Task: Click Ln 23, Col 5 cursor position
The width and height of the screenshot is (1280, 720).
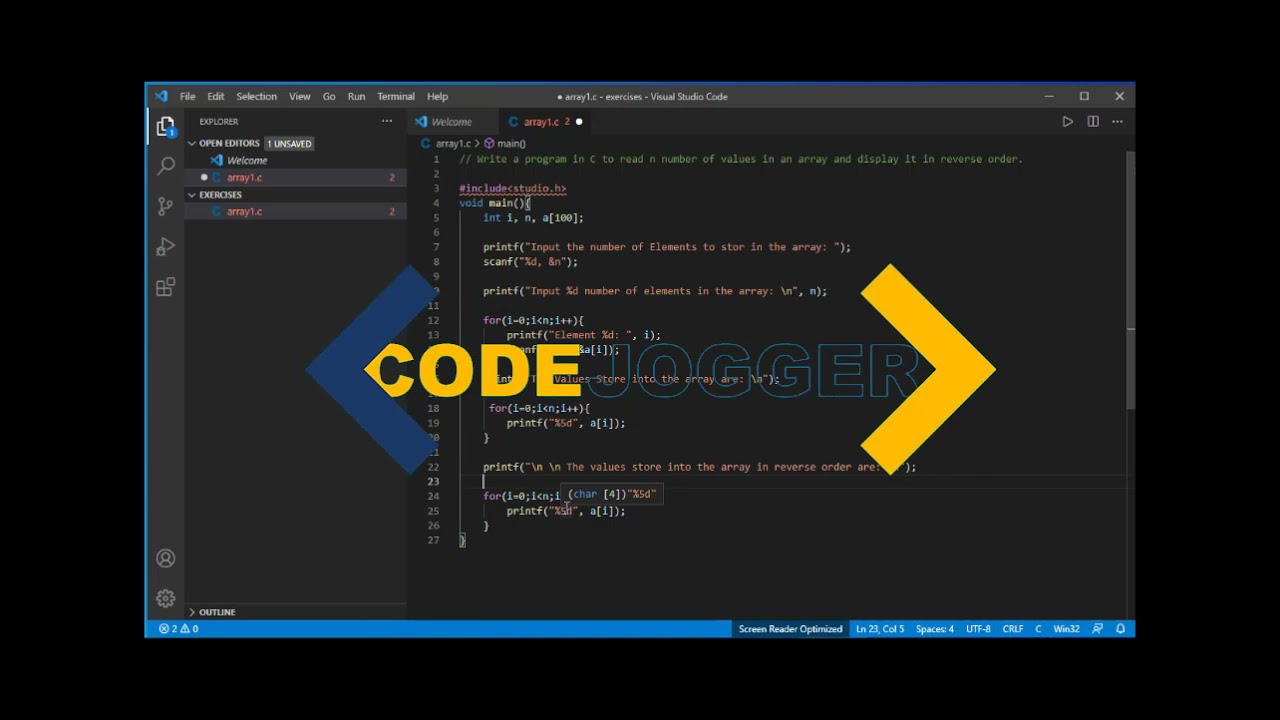Action: (x=880, y=629)
